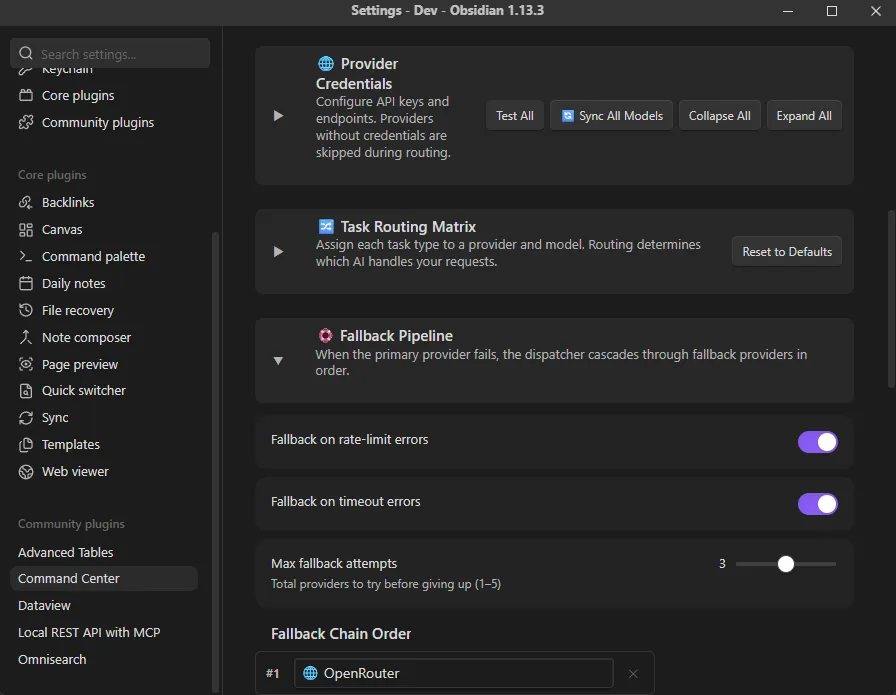896x695 pixels.
Task: Click the Sync arrows icon
Action: click(x=26, y=418)
